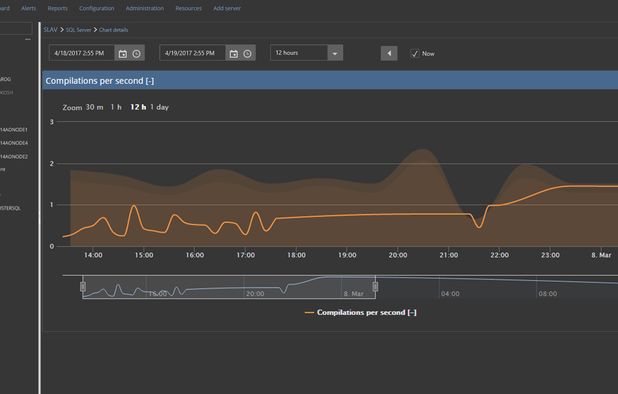Click the left handle of navigator range
618x394 pixels.
83,286
